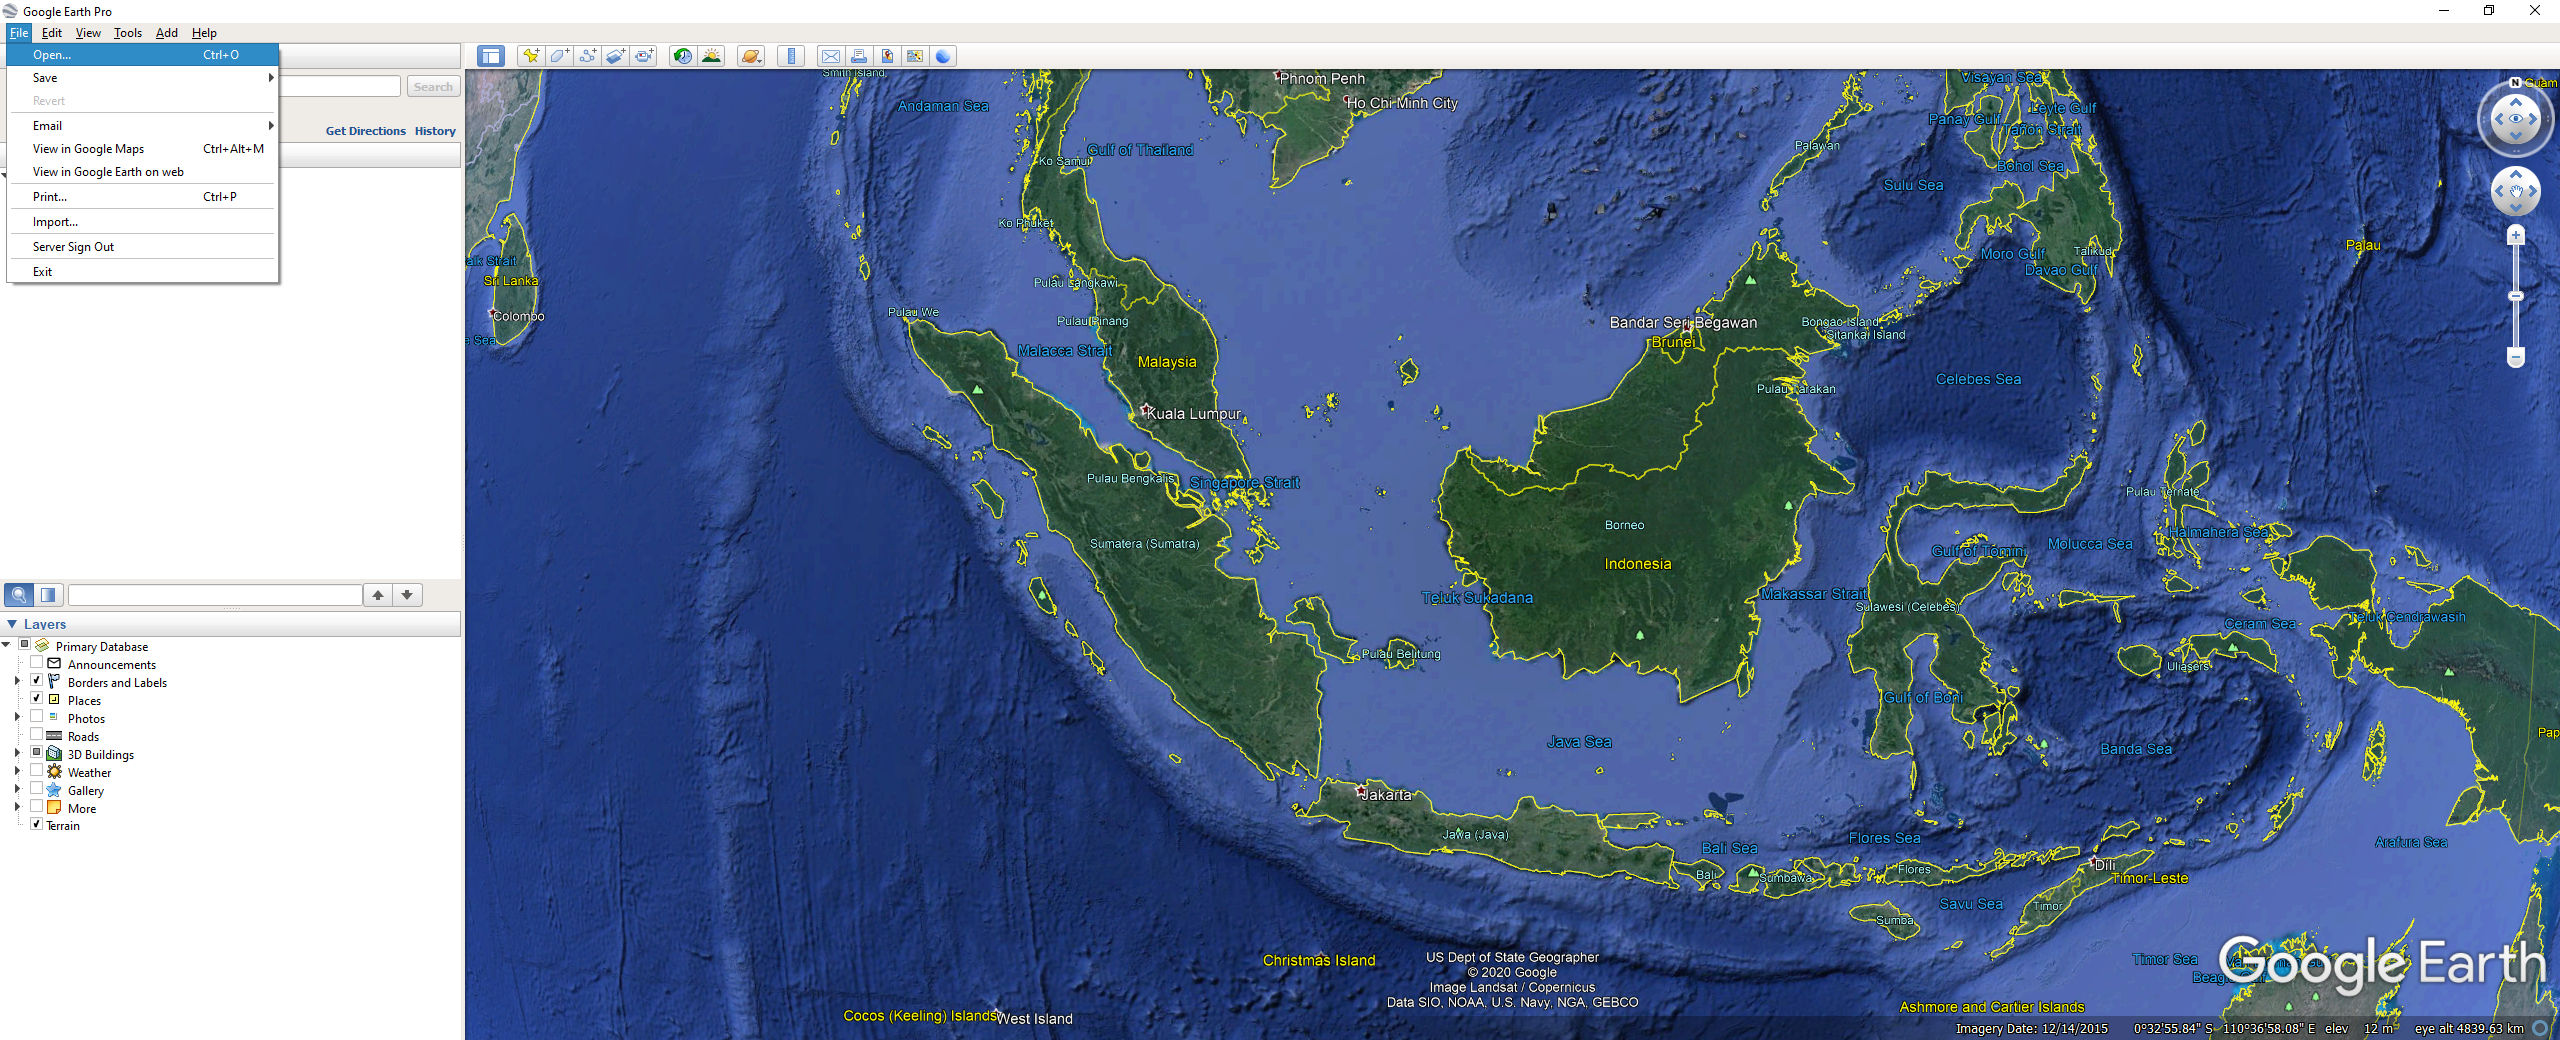Click the panel view icon beside magnifier
The image size is (2560, 1040).
point(48,595)
